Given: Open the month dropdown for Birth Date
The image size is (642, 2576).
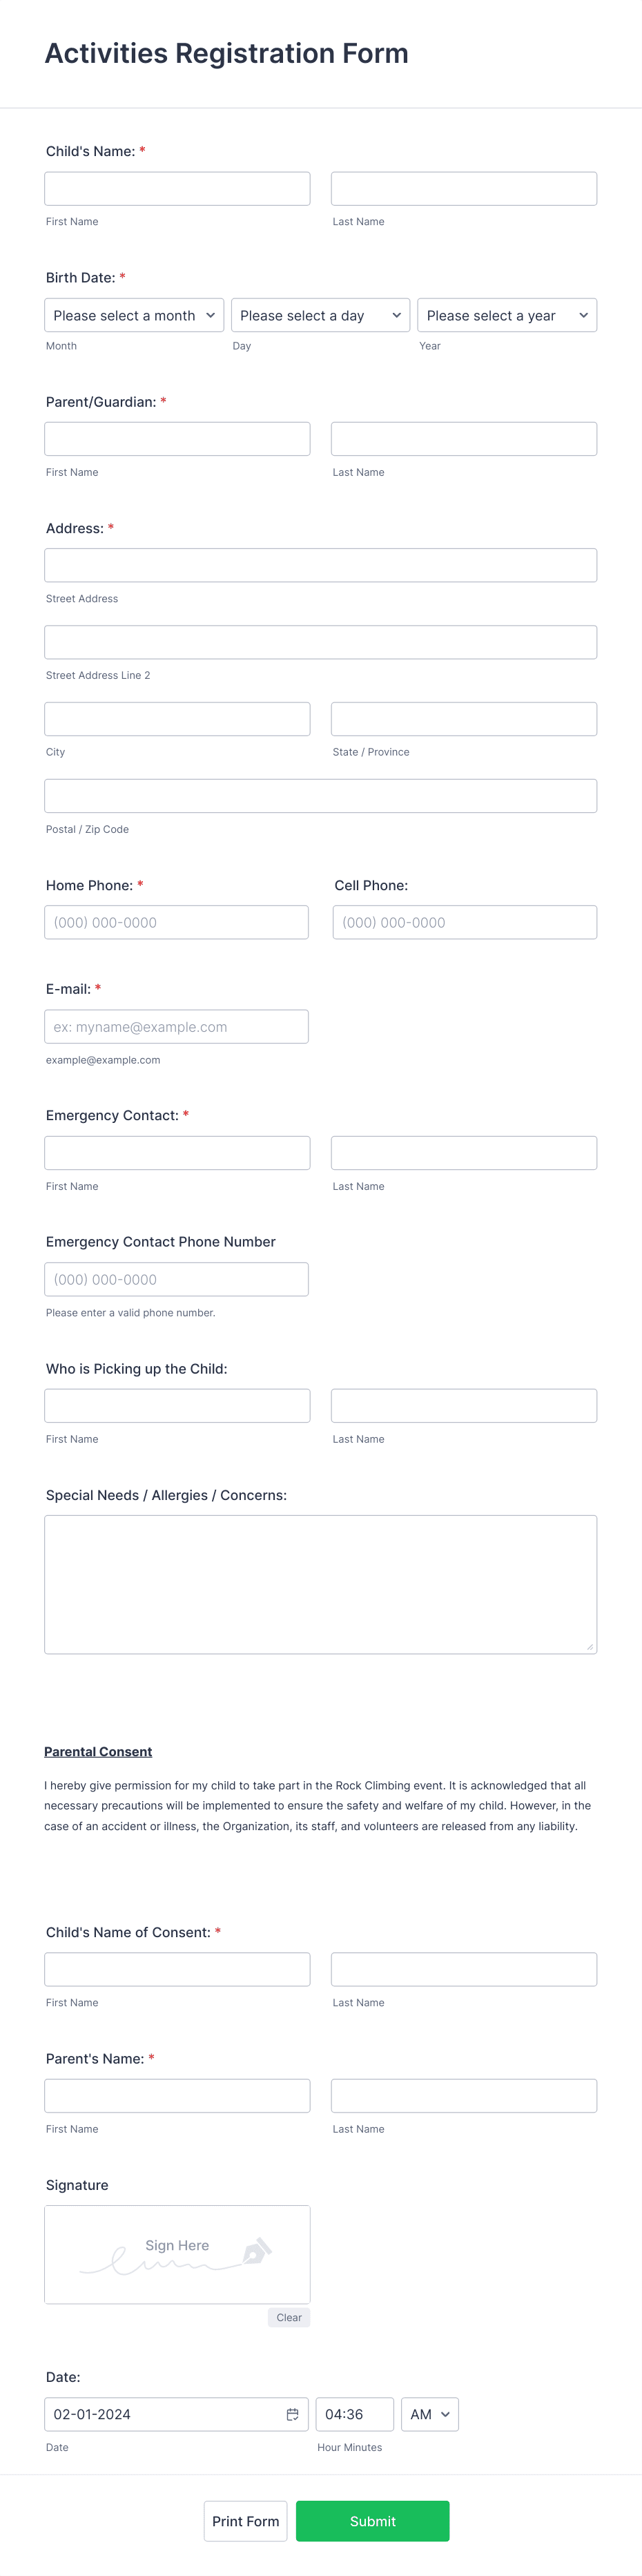Looking at the screenshot, I should click(133, 315).
